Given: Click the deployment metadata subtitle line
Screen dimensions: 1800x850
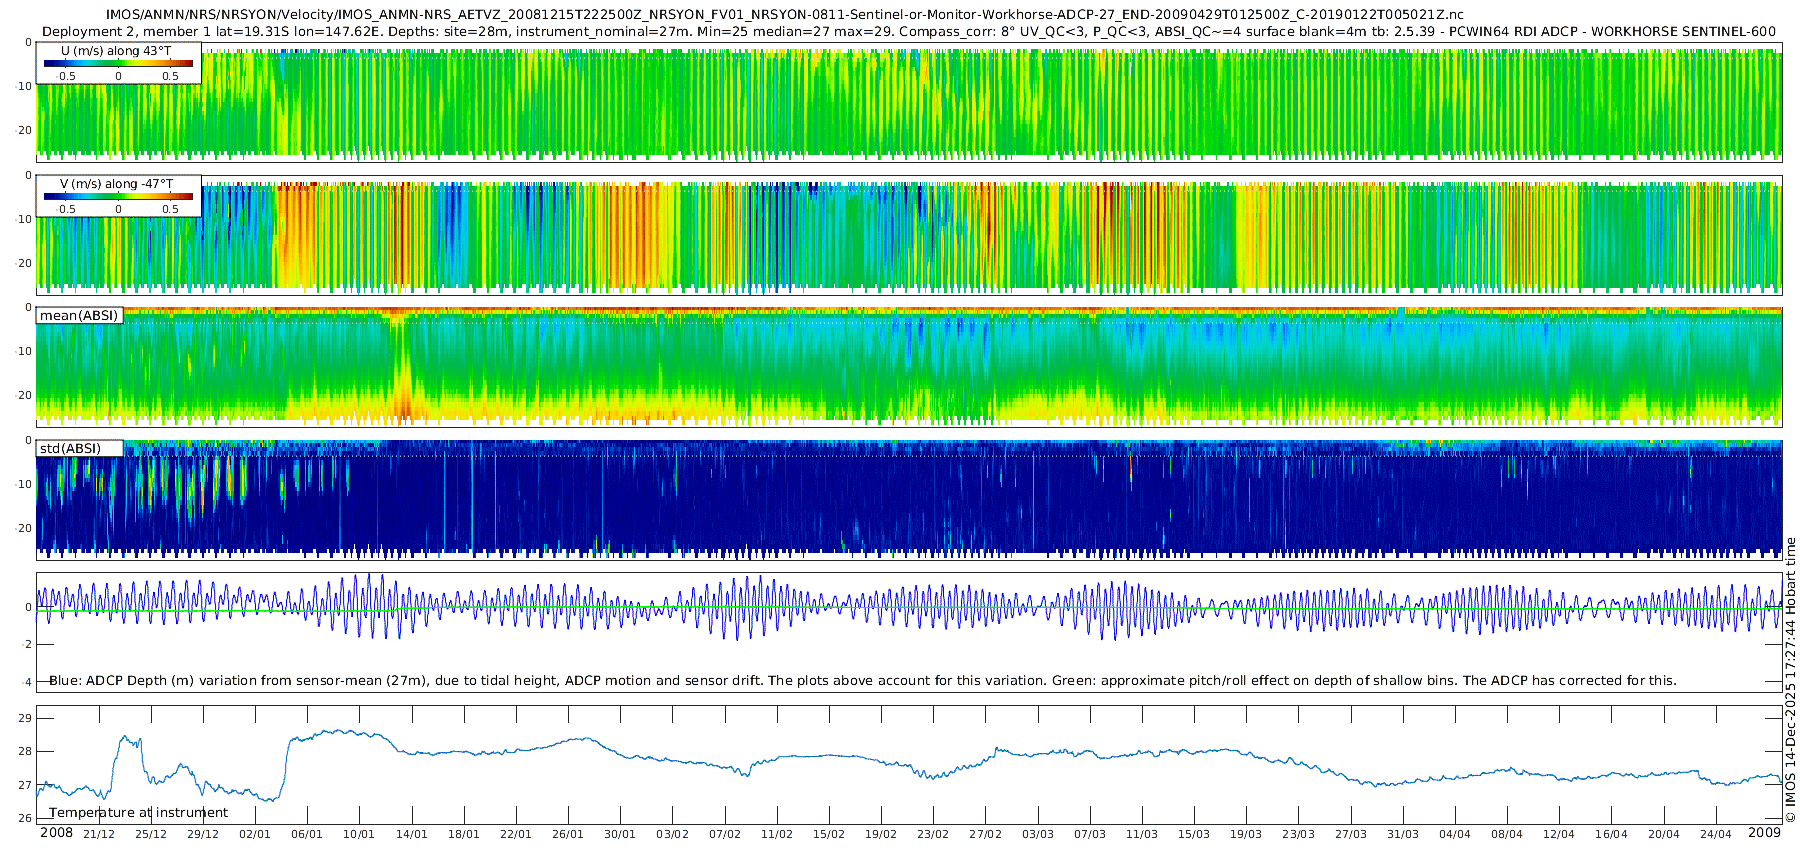Looking at the screenshot, I should [x=908, y=31].
